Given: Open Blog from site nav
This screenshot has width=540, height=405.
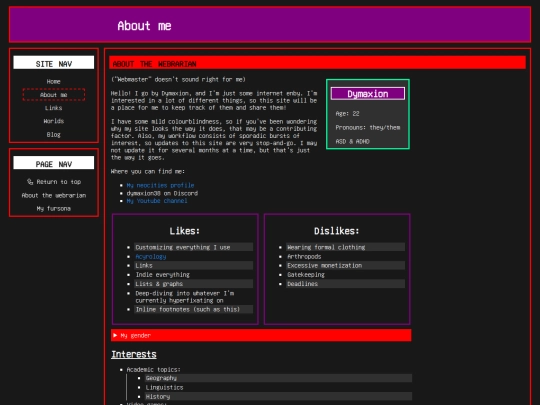Looking at the screenshot, I should (53, 134).
